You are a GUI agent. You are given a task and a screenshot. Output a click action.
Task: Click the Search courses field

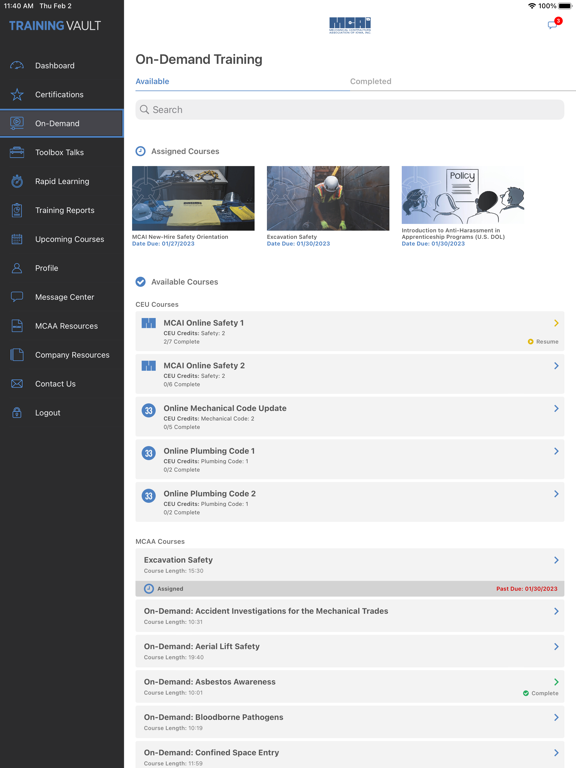(x=350, y=110)
